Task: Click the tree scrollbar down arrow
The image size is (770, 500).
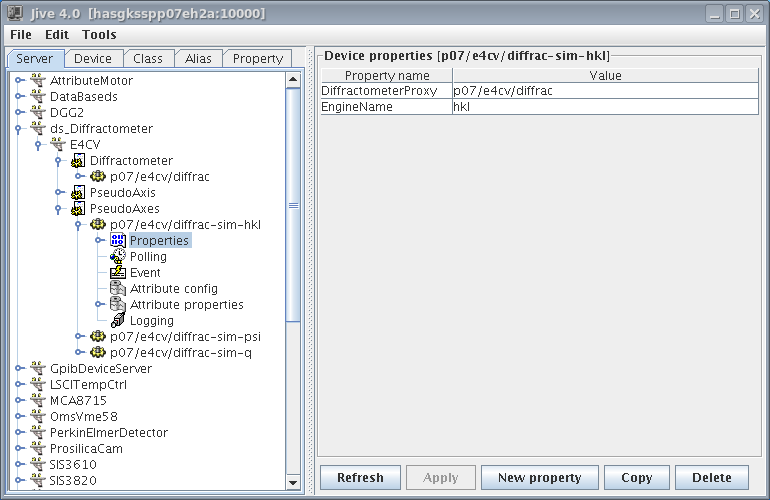Action: (x=293, y=482)
